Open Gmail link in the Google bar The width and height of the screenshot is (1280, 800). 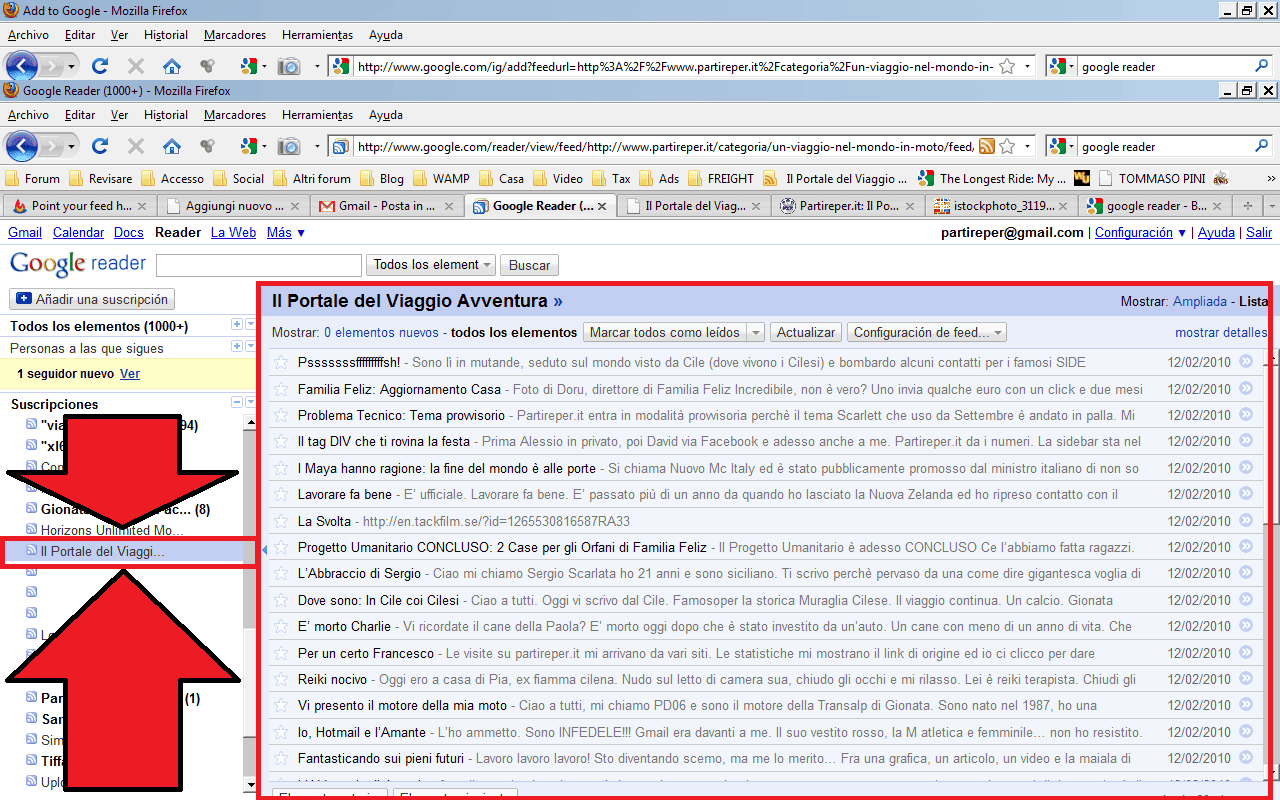25,233
